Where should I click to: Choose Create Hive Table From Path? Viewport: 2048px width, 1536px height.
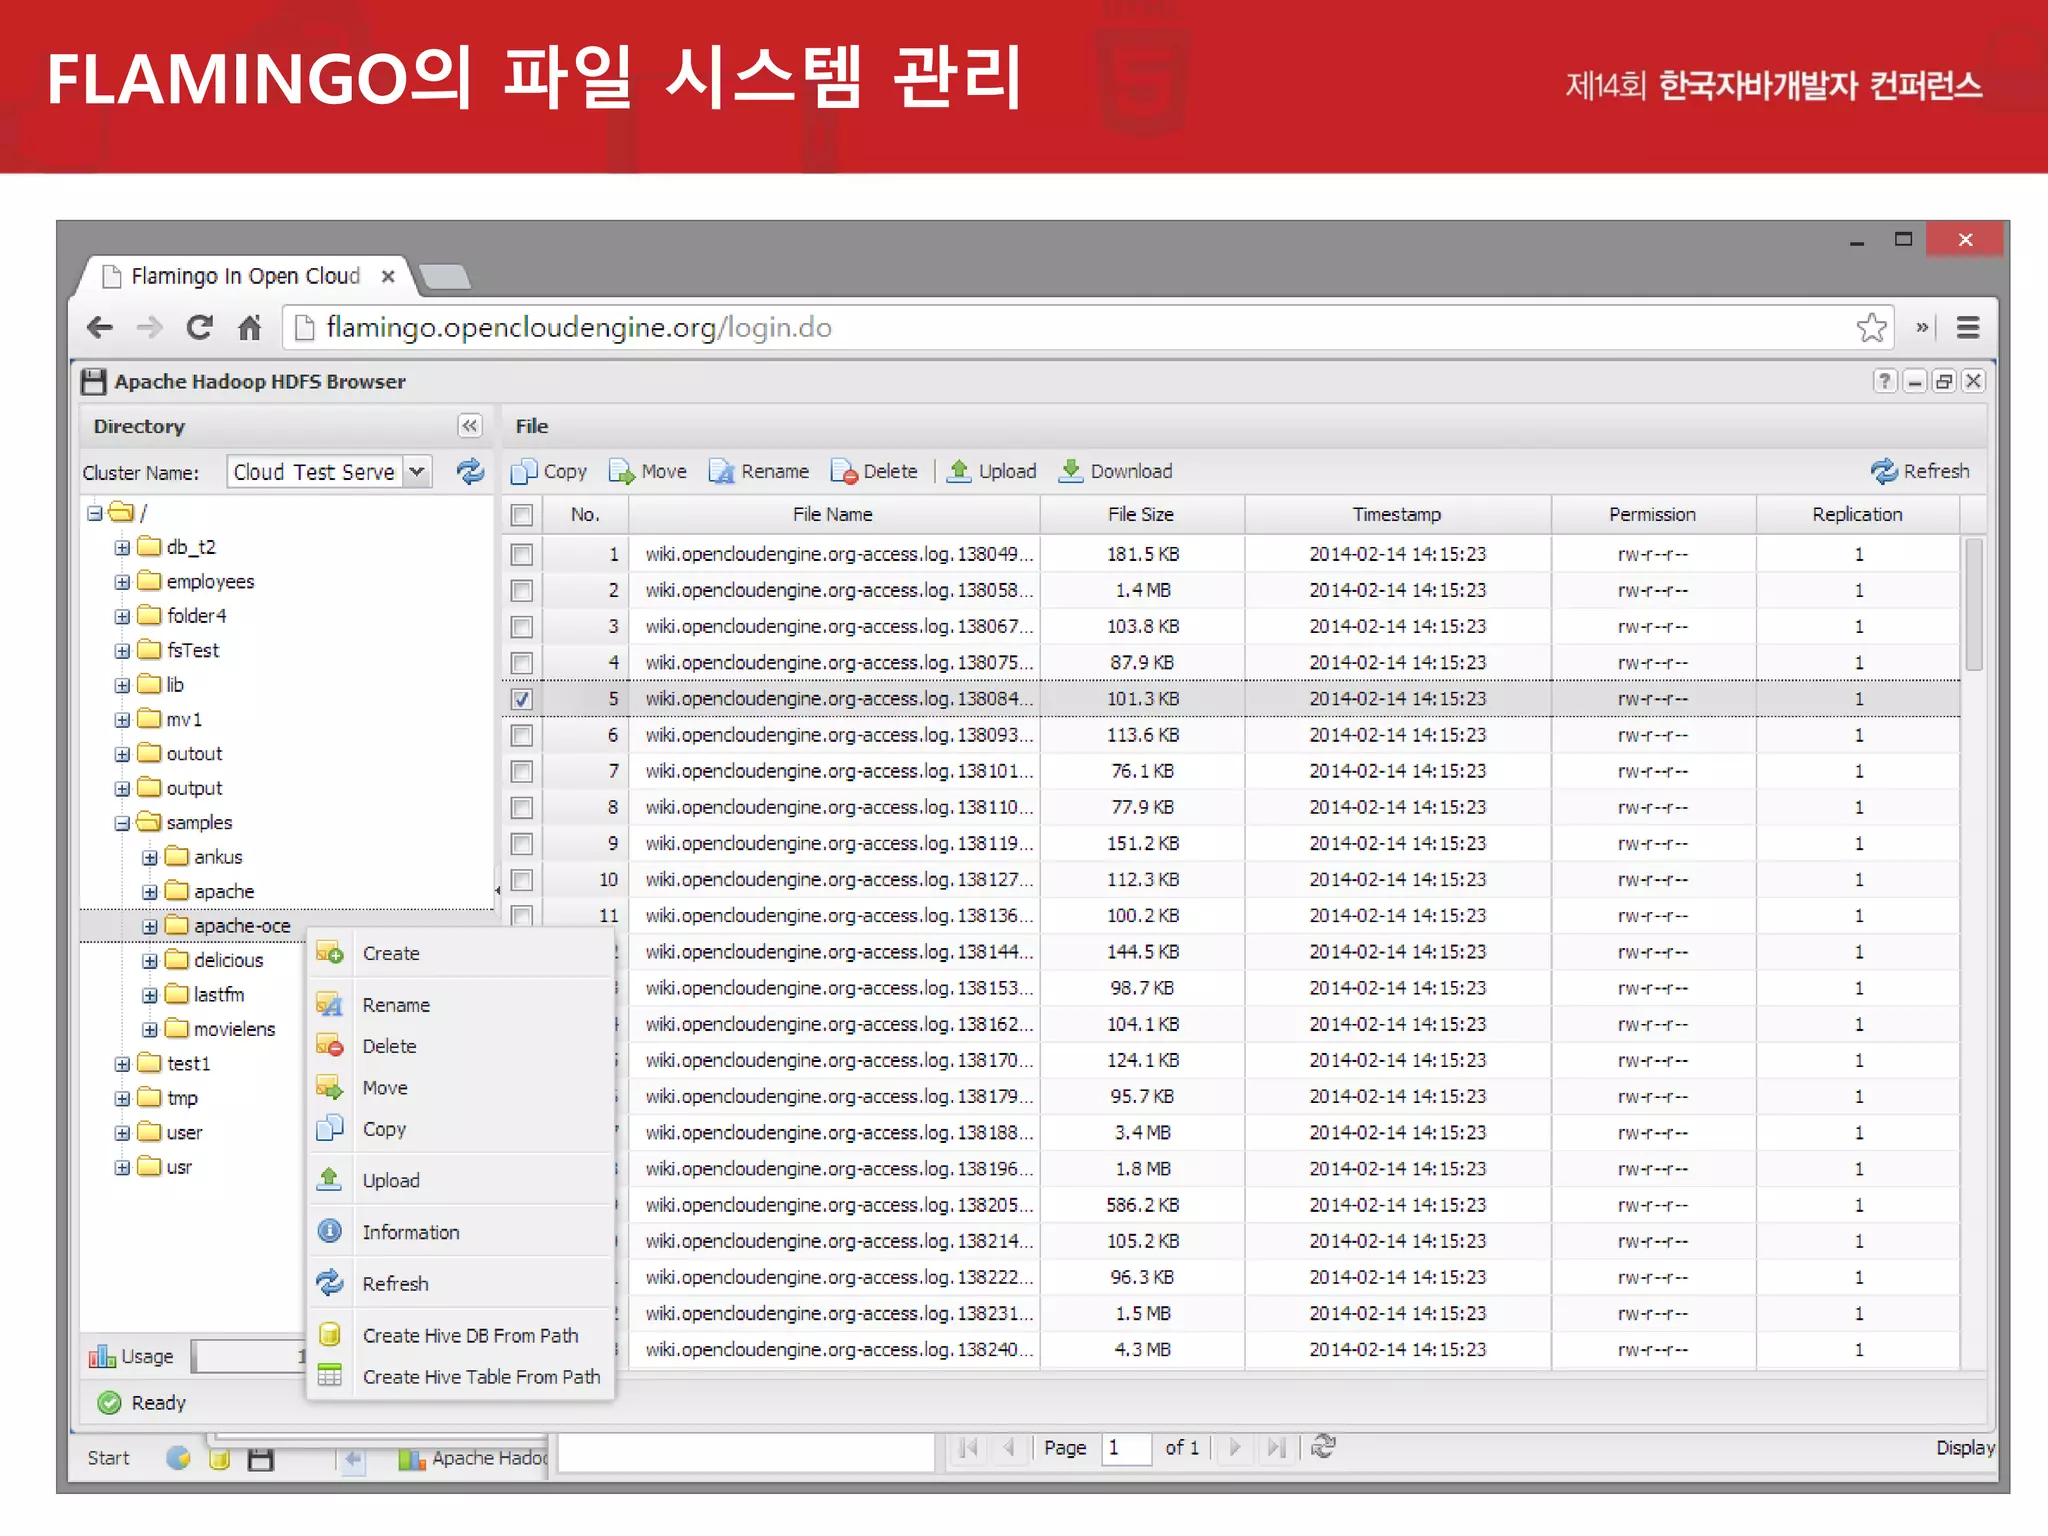(x=460, y=1376)
